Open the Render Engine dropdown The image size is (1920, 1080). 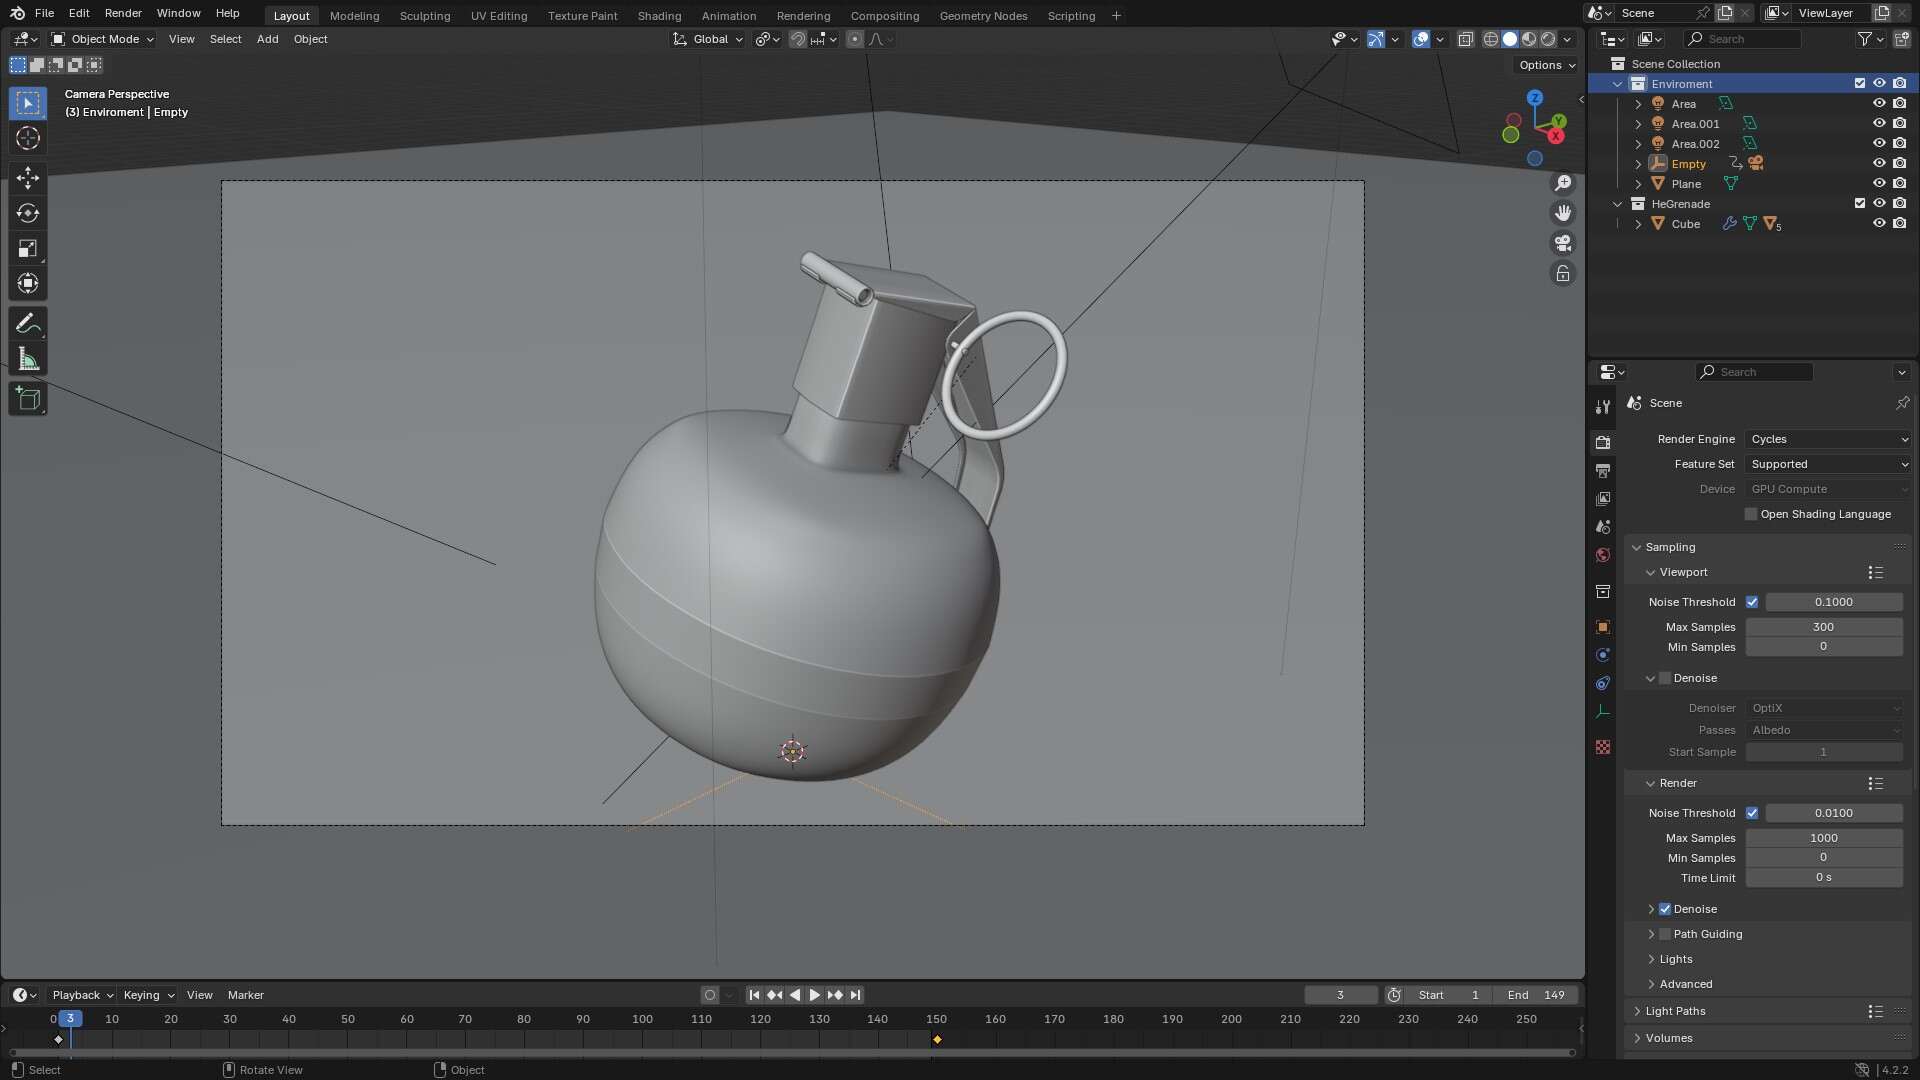click(1828, 439)
